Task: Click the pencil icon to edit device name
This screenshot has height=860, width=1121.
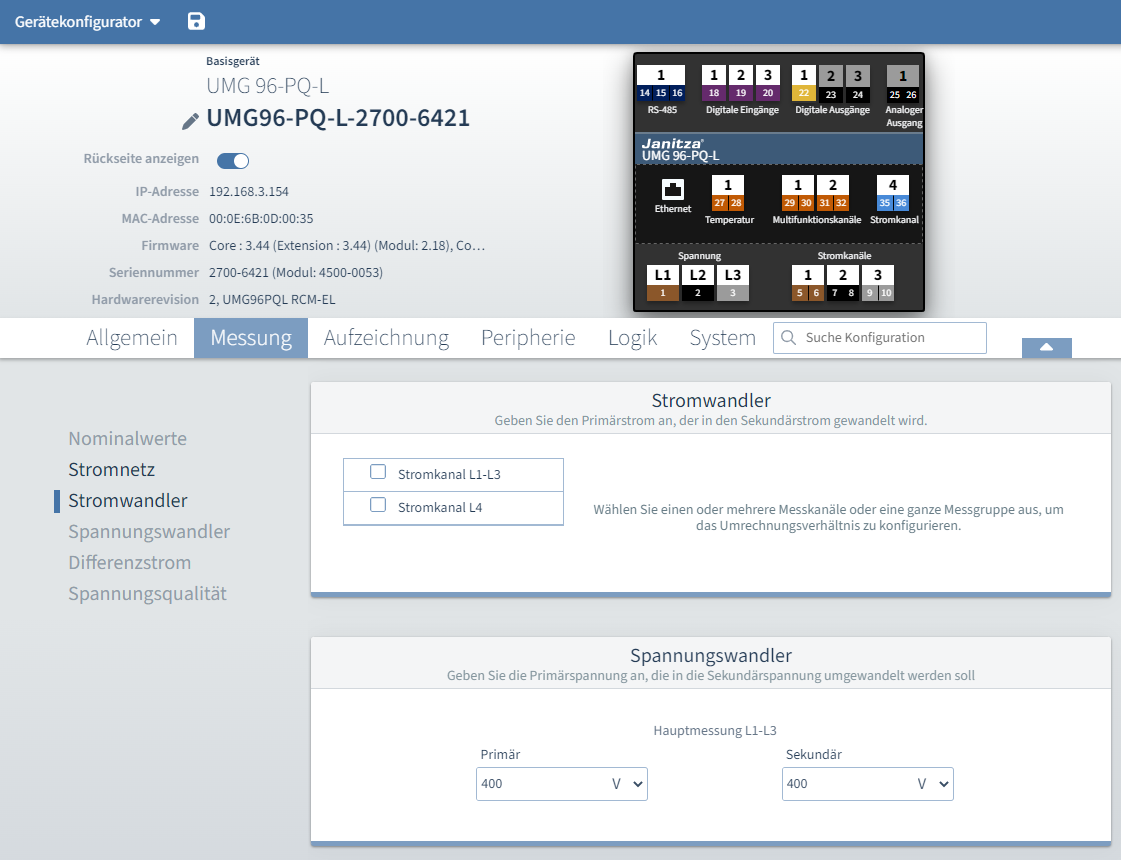Action: (190, 121)
